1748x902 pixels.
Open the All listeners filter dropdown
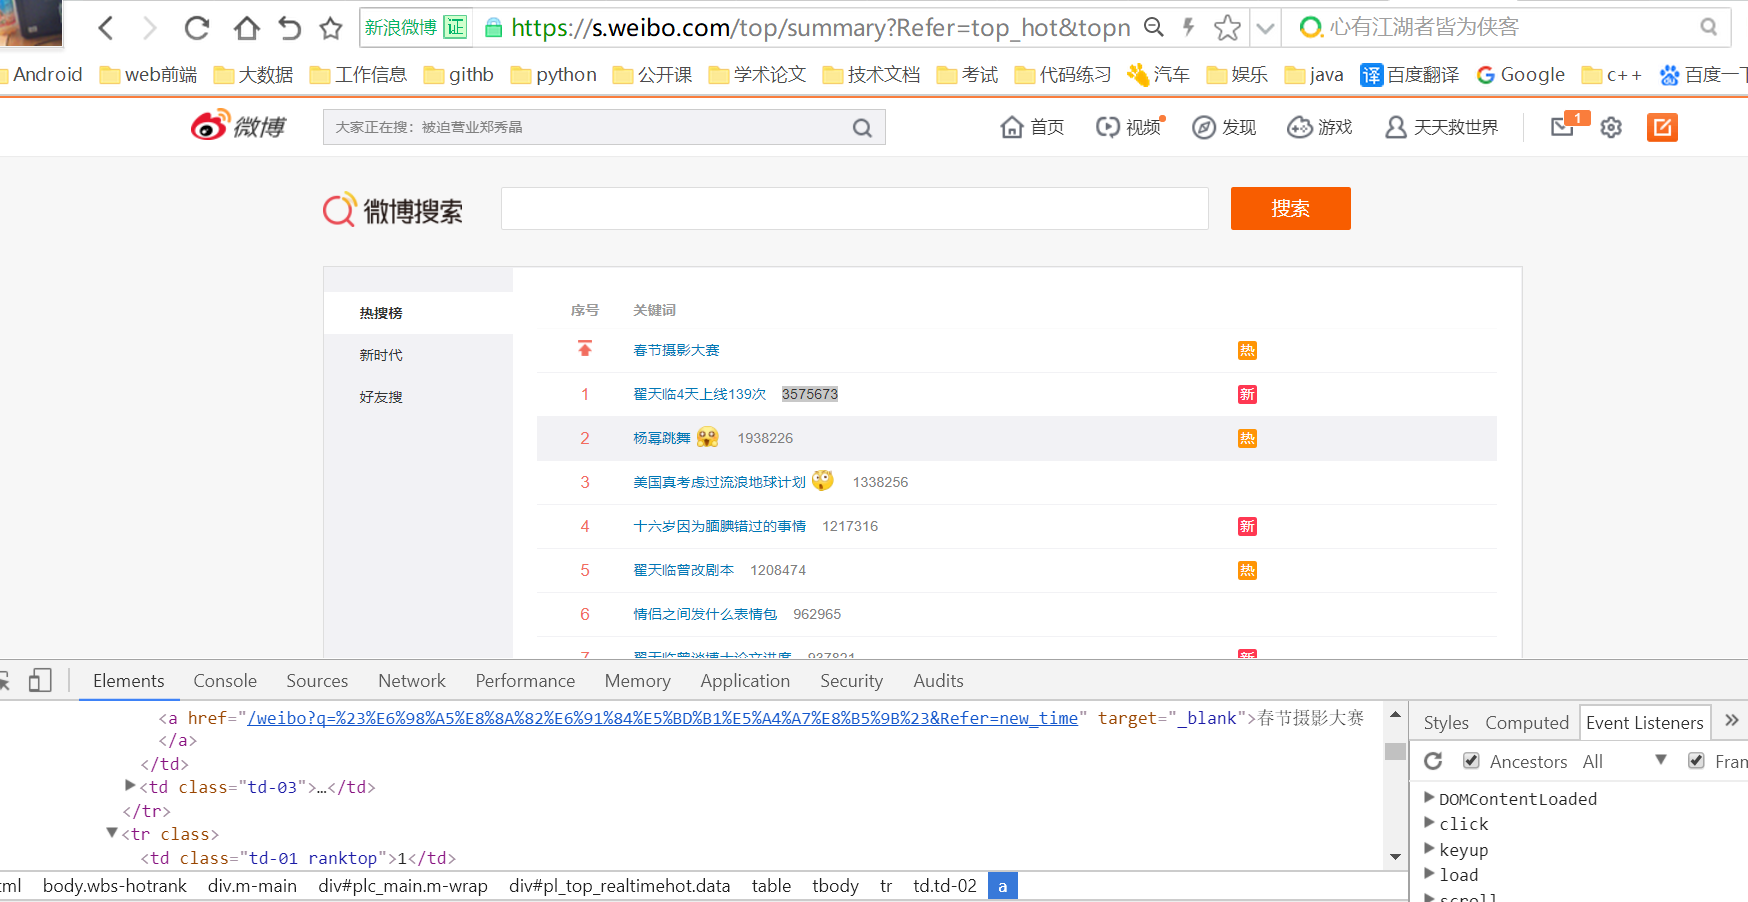pos(1625,761)
